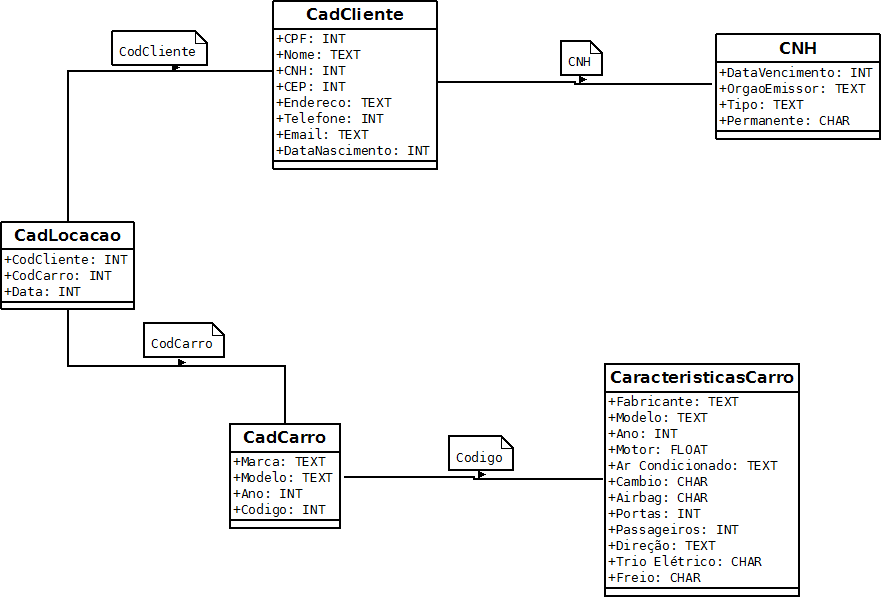Viewport: 883px width, 599px height.
Task: Click the Marca: TEXT attribute in CadCarro
Action: 280,462
